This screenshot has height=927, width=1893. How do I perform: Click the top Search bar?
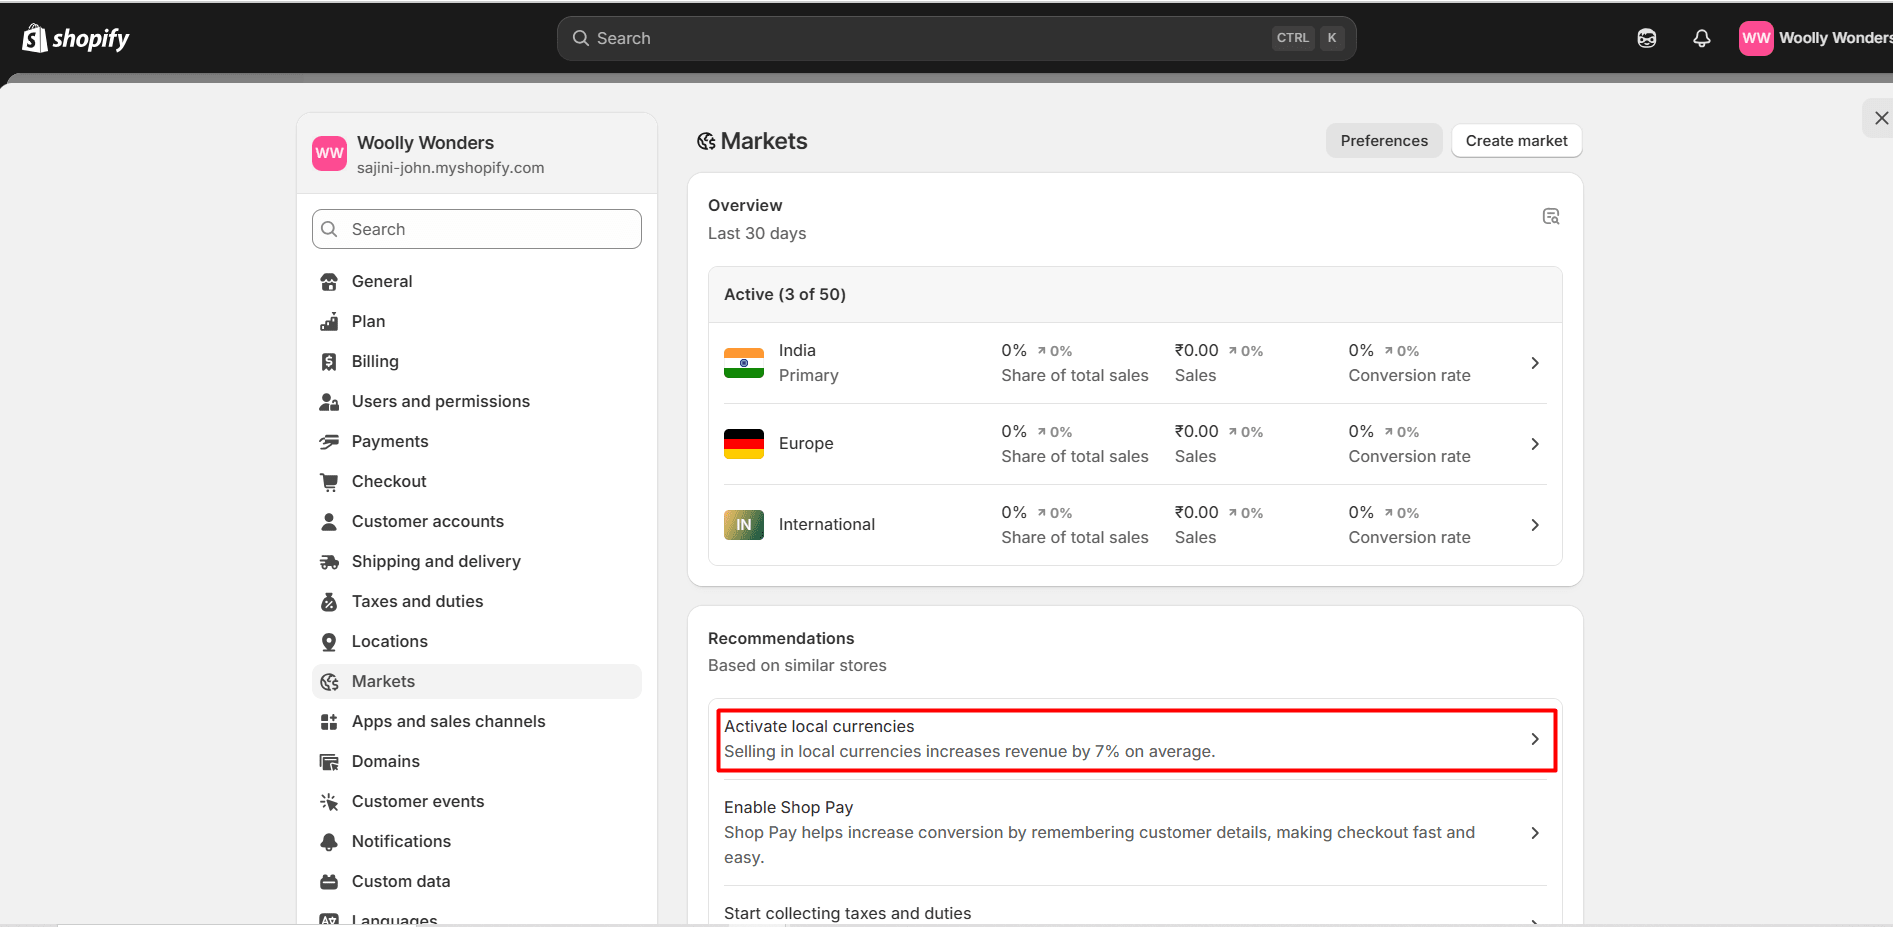(x=956, y=38)
